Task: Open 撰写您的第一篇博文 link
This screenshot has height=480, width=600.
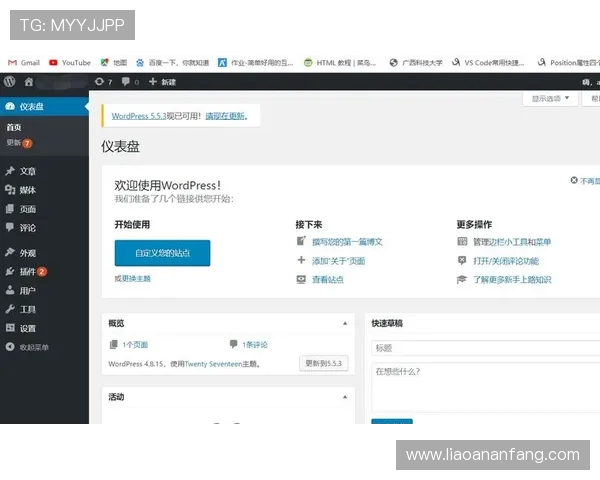Action: 347,242
